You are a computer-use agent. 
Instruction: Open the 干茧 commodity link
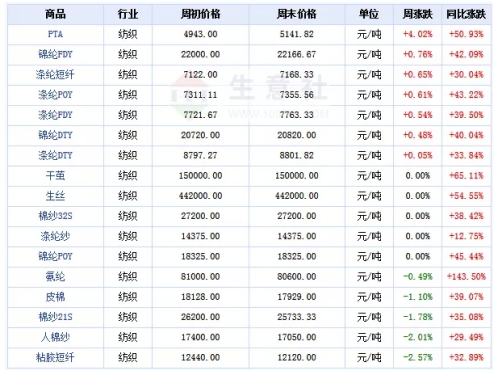(x=55, y=176)
